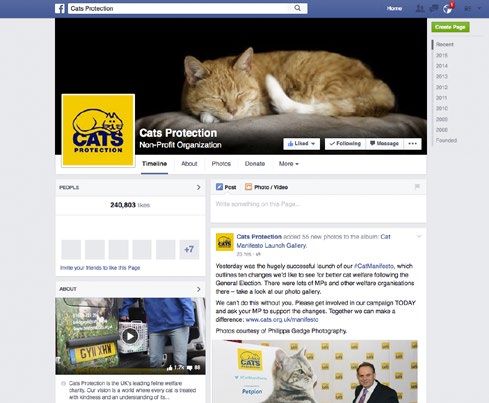This screenshot has width=489, height=403.
Task: Open the Photos tab
Action: pyautogui.click(x=221, y=164)
